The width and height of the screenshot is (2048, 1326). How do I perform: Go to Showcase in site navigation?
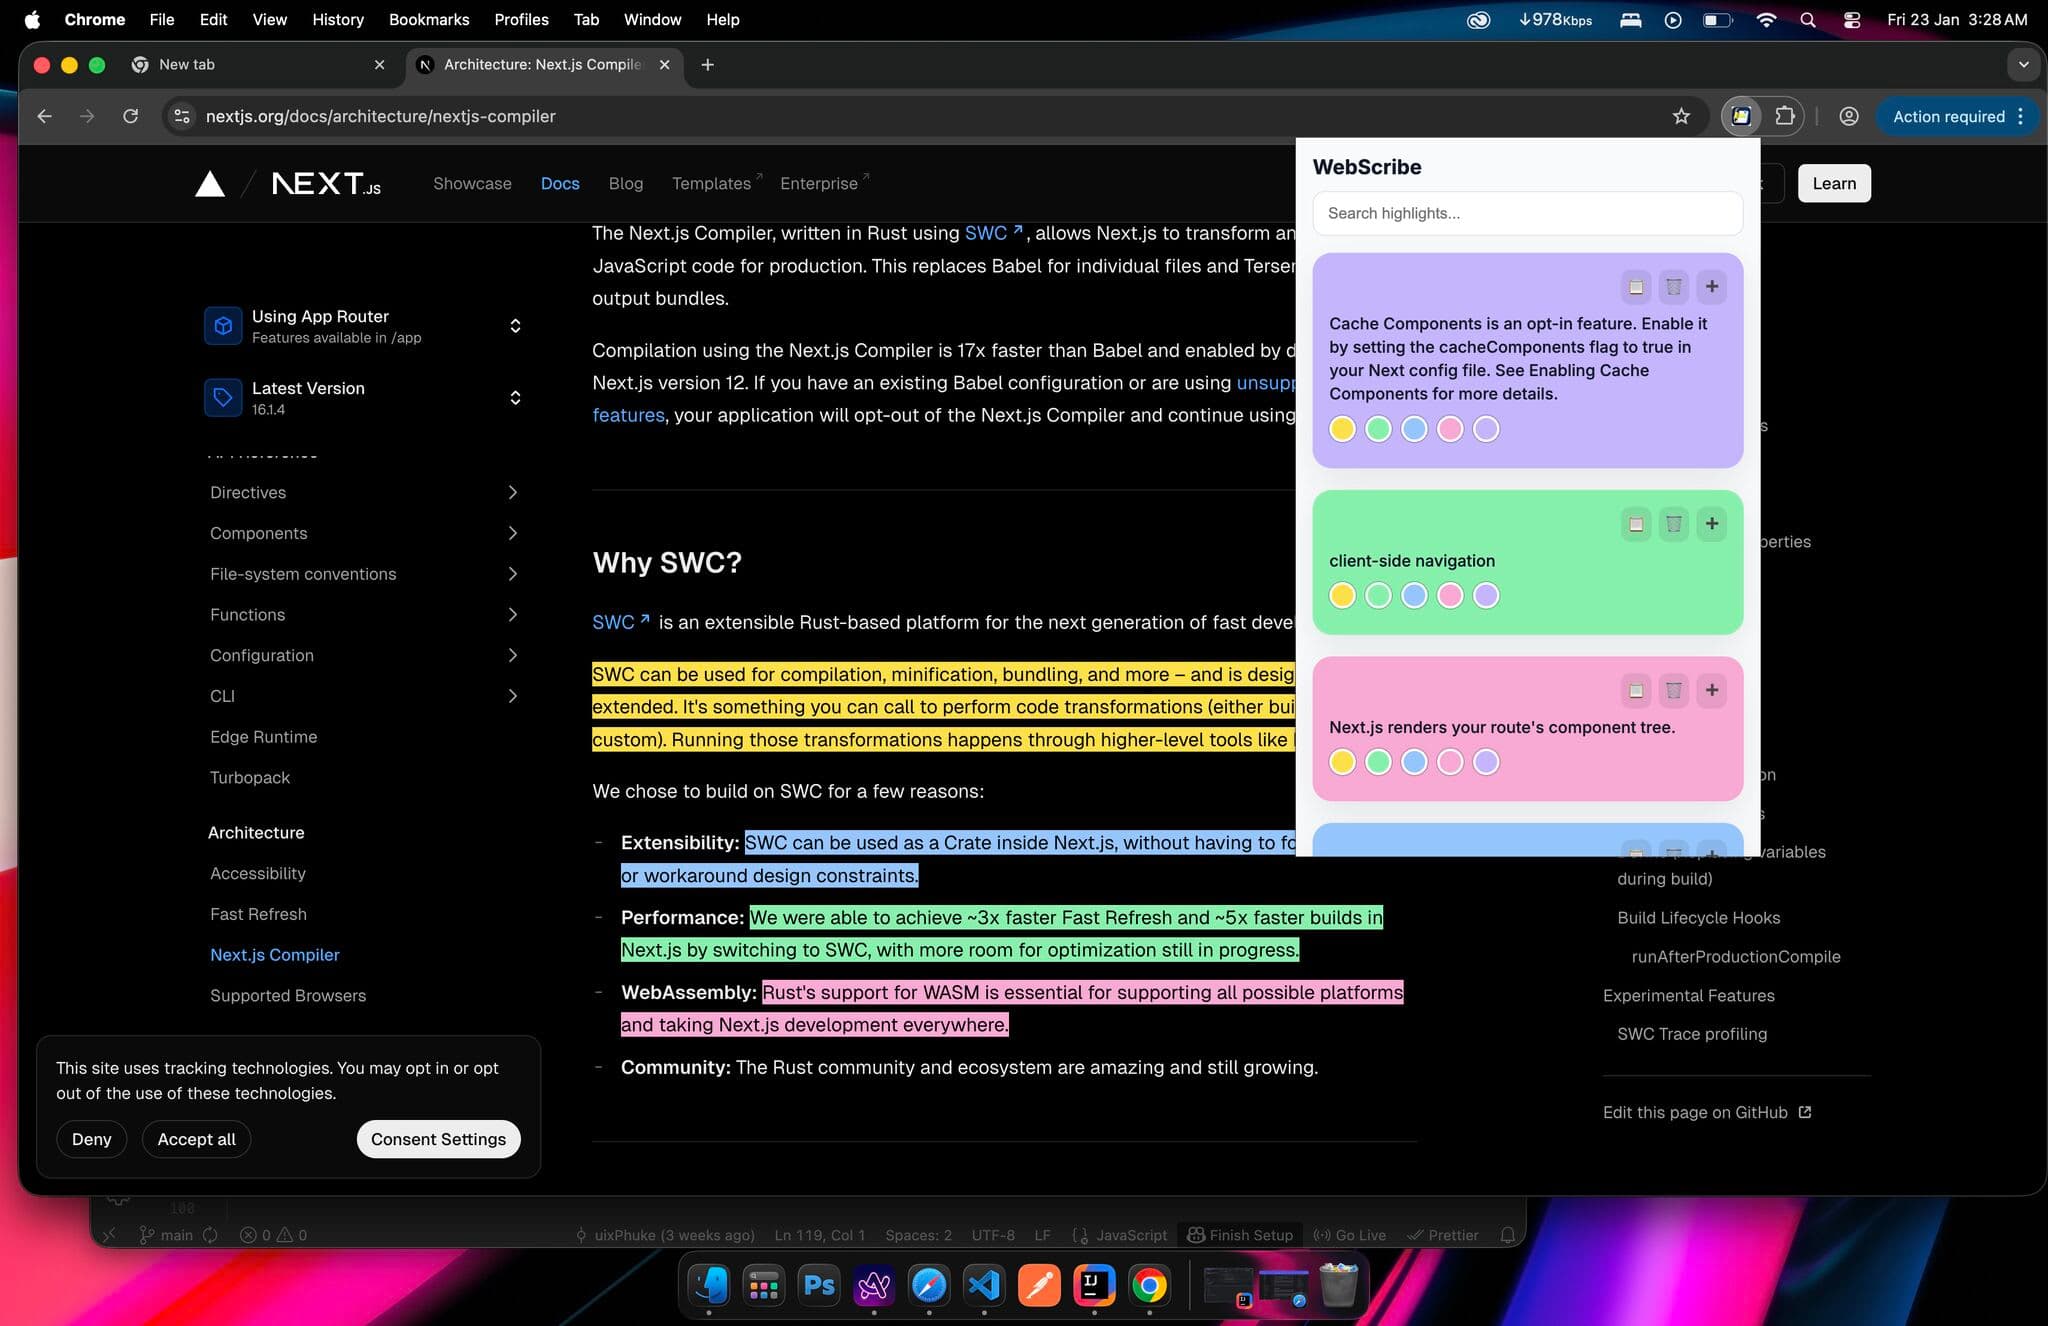(472, 184)
